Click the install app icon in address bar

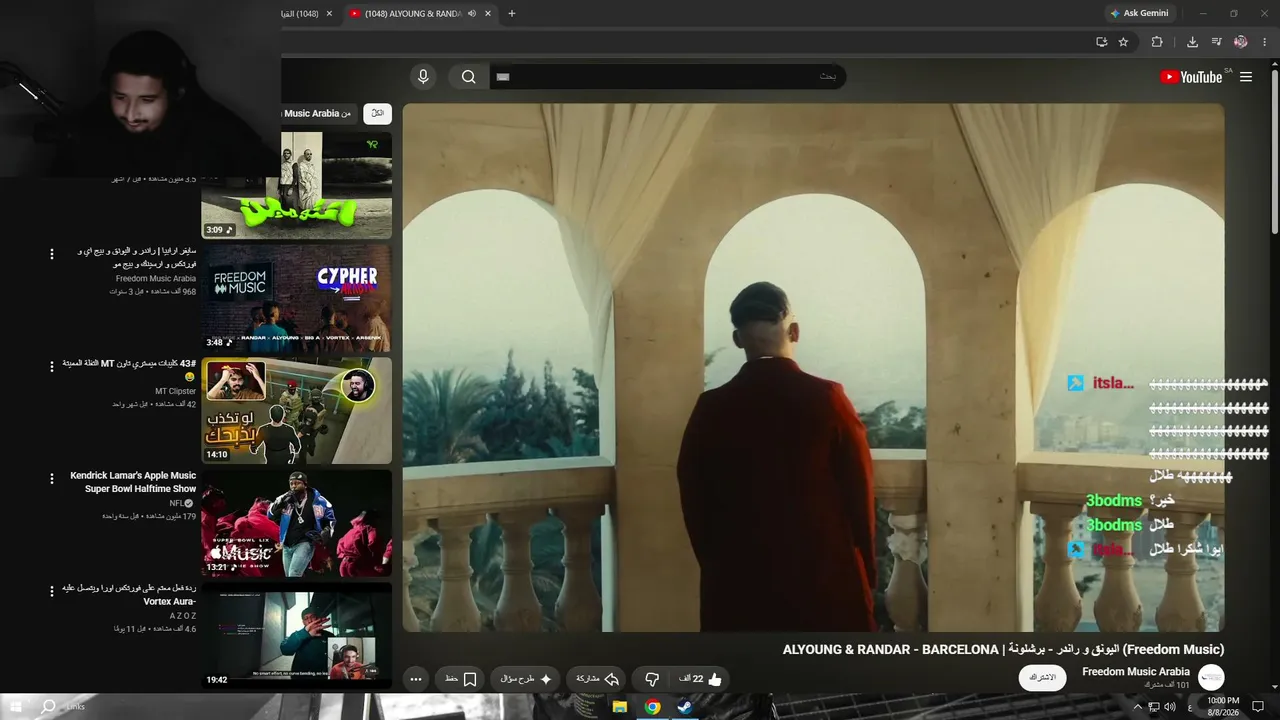(x=1101, y=42)
